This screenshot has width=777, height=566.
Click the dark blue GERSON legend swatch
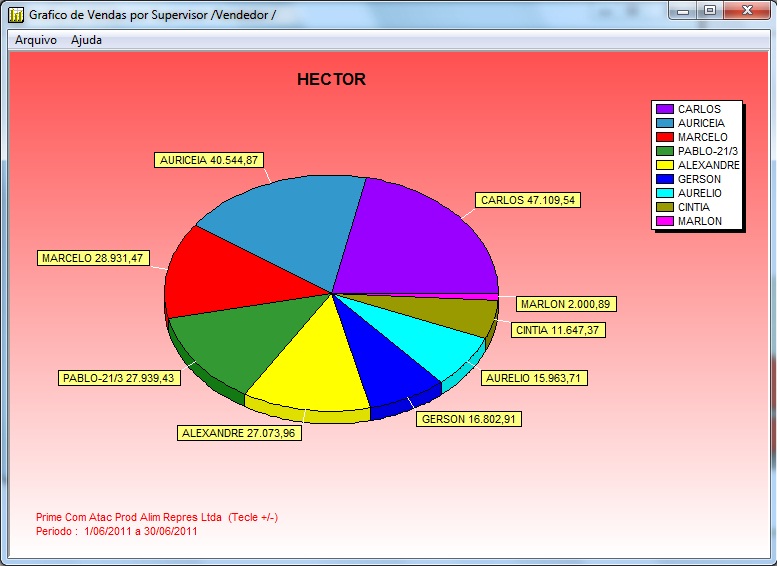click(665, 179)
